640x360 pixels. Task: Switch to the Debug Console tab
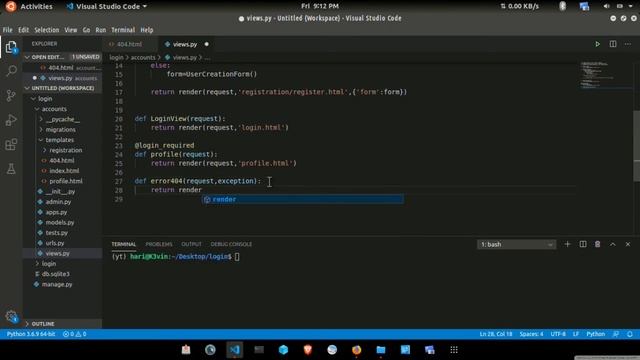click(231, 244)
